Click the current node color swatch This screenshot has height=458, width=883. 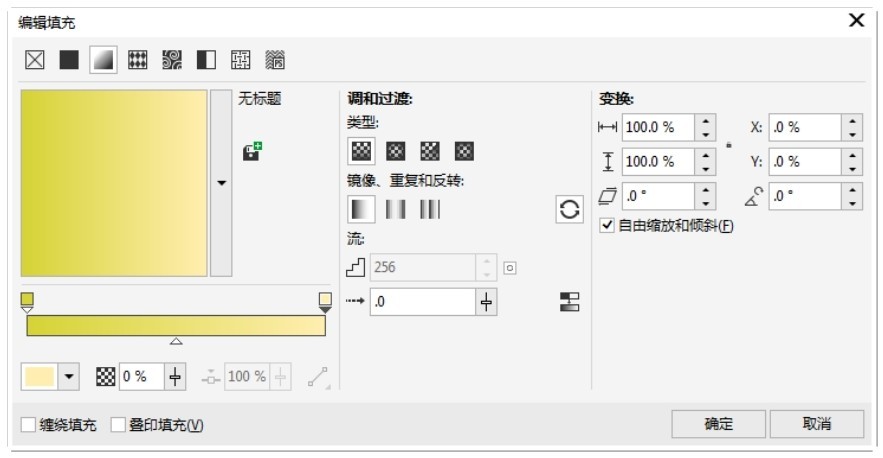[x=40, y=376]
